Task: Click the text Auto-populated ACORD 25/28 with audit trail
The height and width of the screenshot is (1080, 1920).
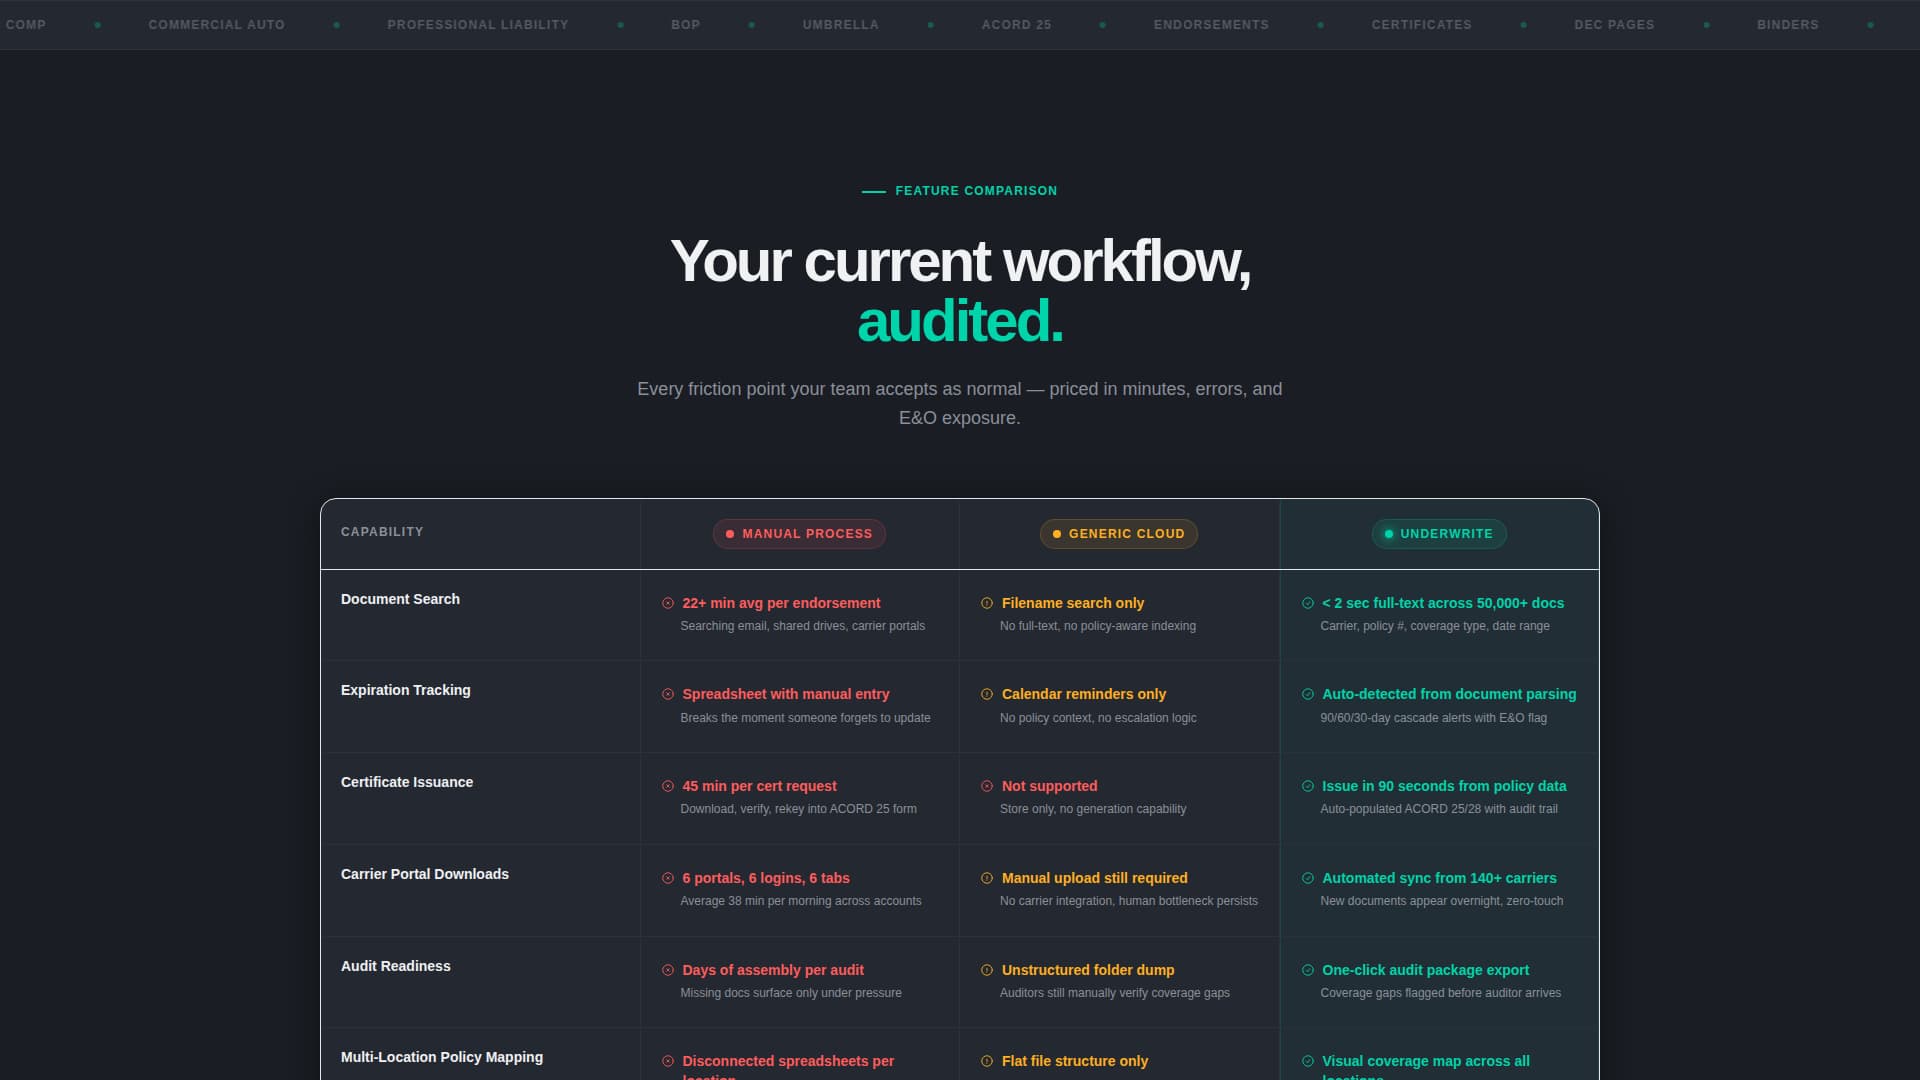Action: (x=1439, y=809)
